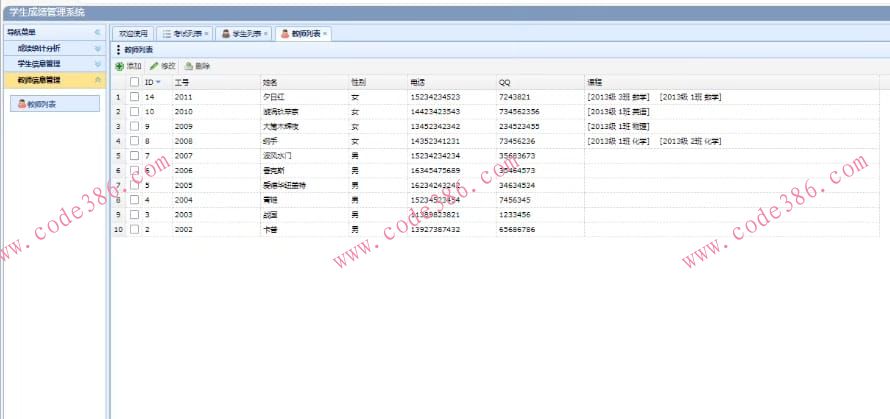
Task: Check the row with 工号 2009
Action: tap(135, 127)
